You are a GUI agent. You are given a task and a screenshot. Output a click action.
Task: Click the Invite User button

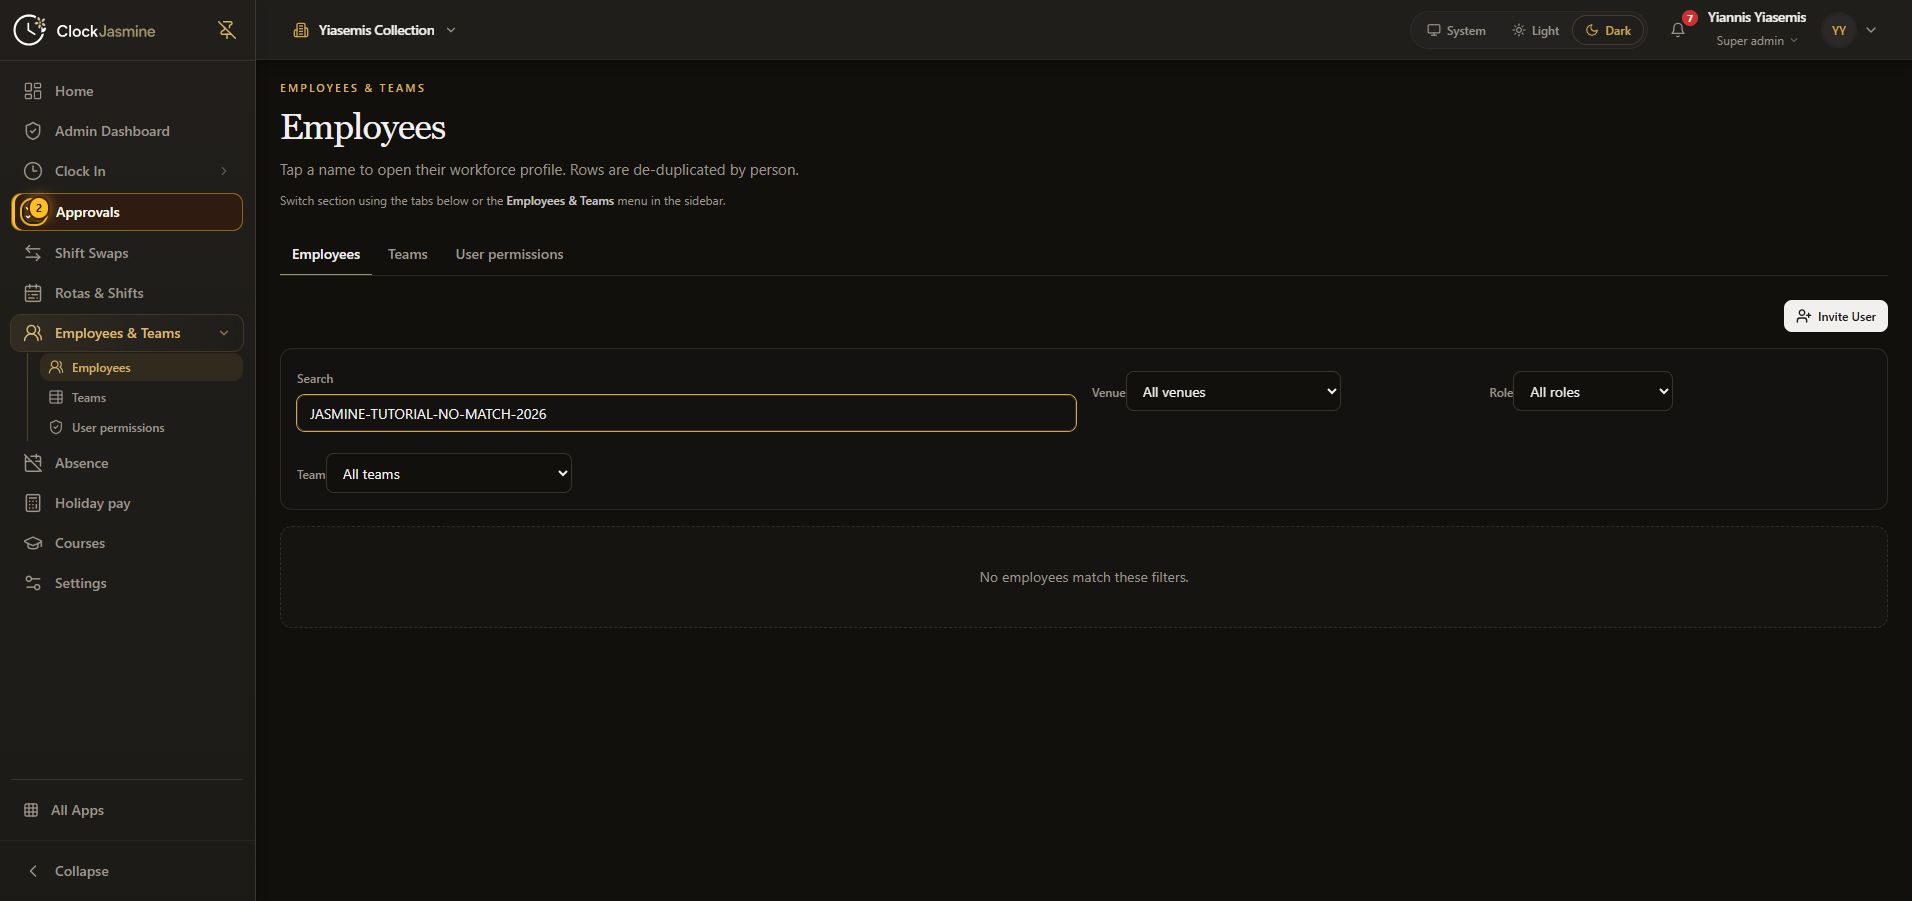pyautogui.click(x=1835, y=316)
